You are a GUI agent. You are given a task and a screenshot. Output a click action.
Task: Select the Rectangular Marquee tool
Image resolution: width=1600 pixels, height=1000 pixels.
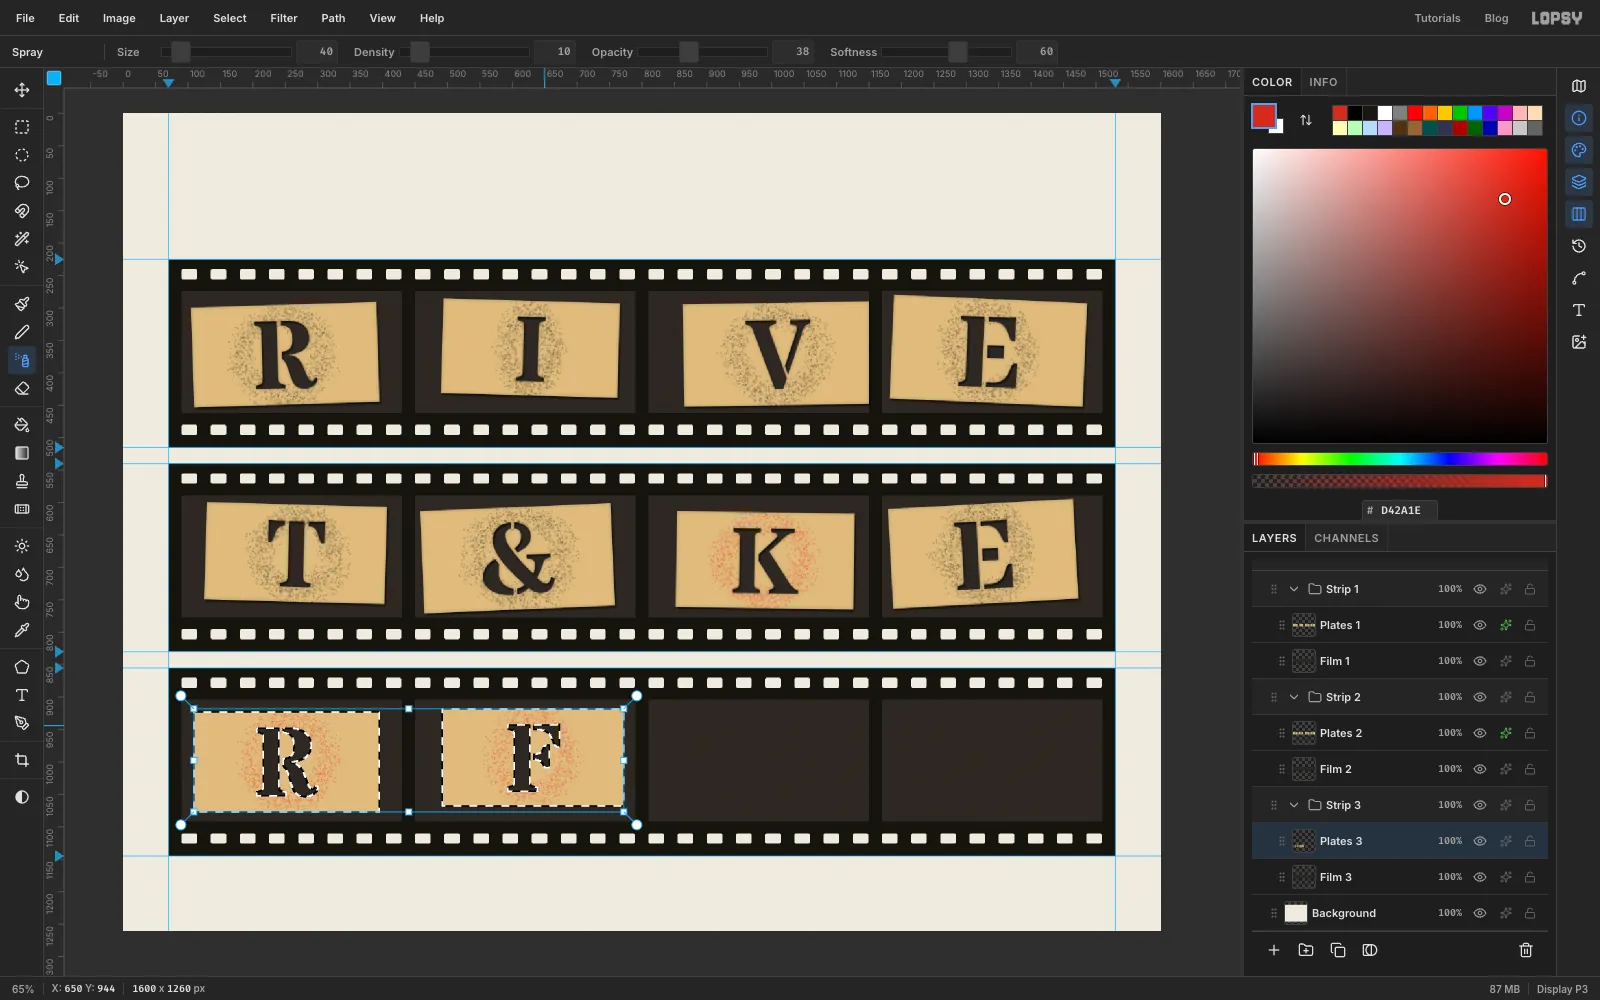point(21,127)
